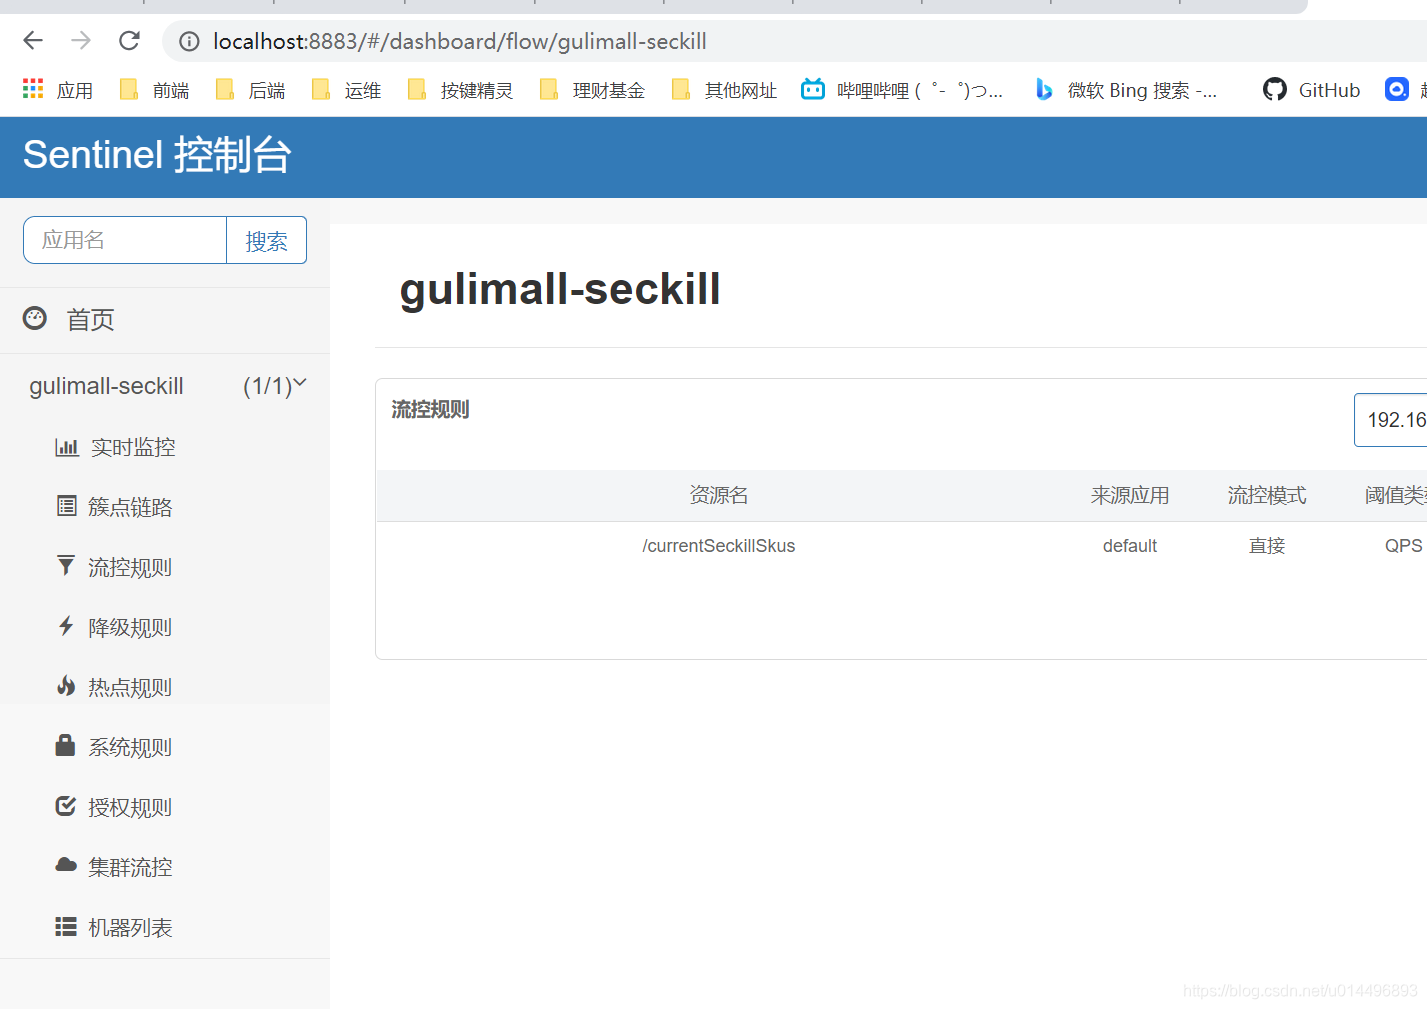Open 流控规则 sidebar label
Screen dimensions: 1427x1009
point(130,567)
